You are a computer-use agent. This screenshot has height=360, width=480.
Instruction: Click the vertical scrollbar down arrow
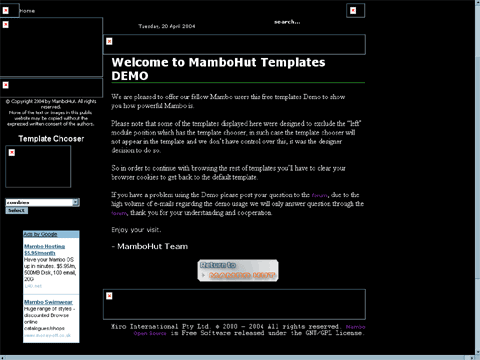tap(477, 352)
